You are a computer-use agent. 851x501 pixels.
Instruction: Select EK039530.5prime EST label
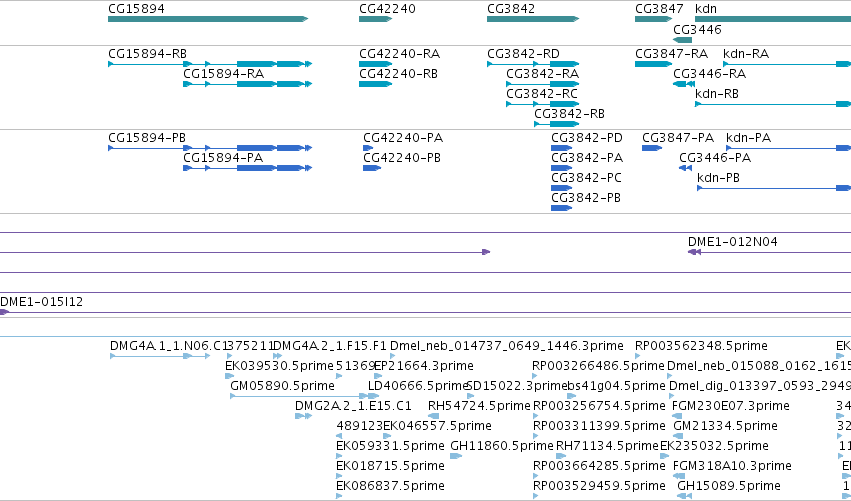(x=279, y=366)
